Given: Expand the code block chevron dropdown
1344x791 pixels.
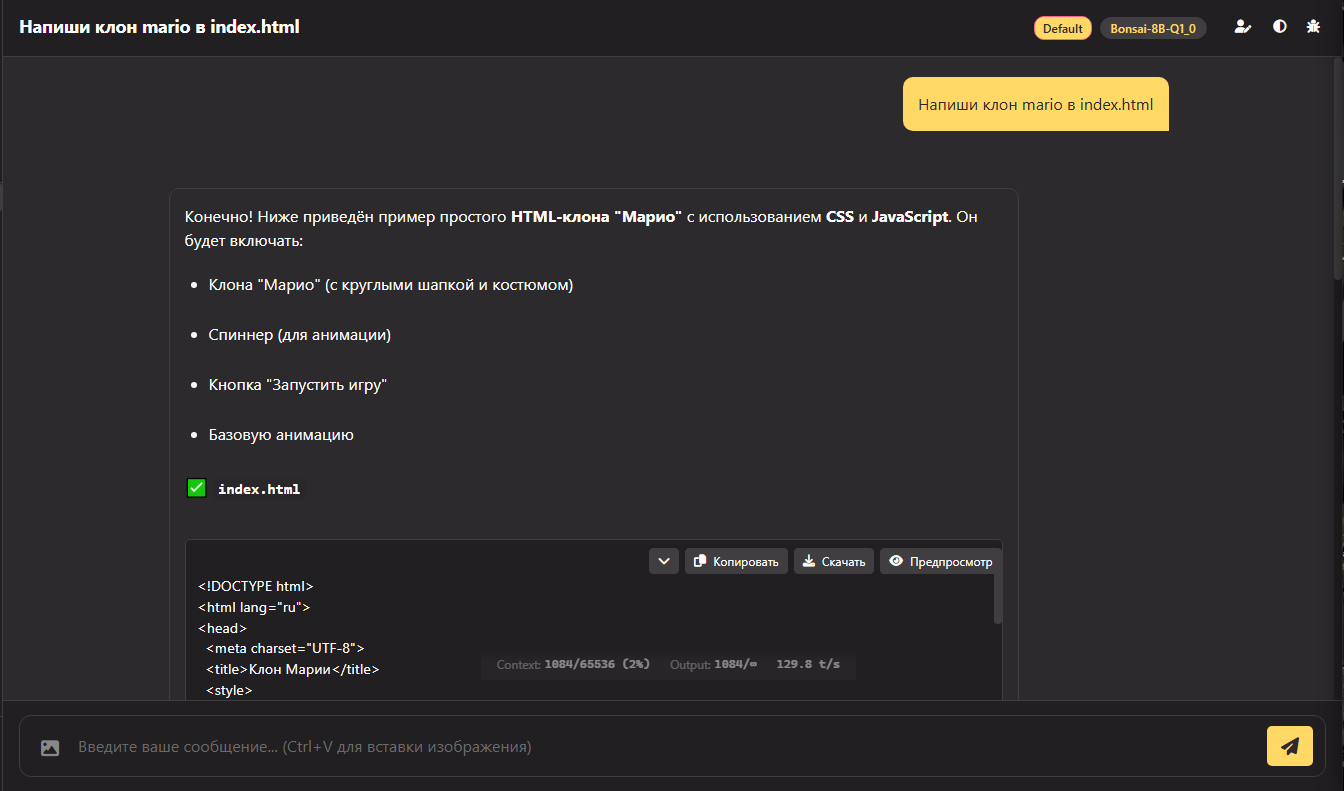Looking at the screenshot, I should [x=664, y=561].
